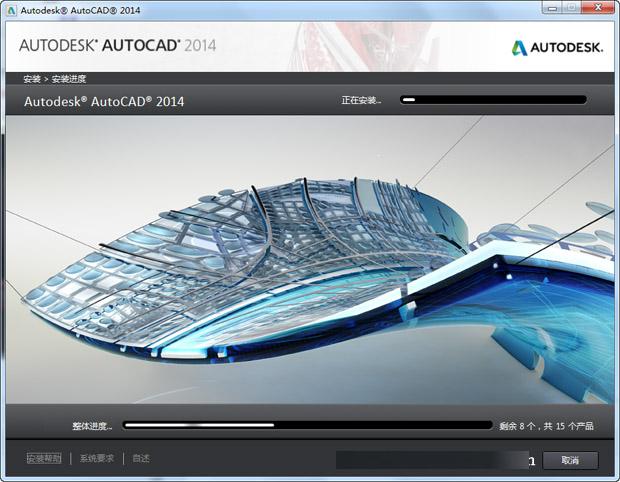Screen dimensions: 620x482
Task: Minimize the installer window
Action: (553, 8)
